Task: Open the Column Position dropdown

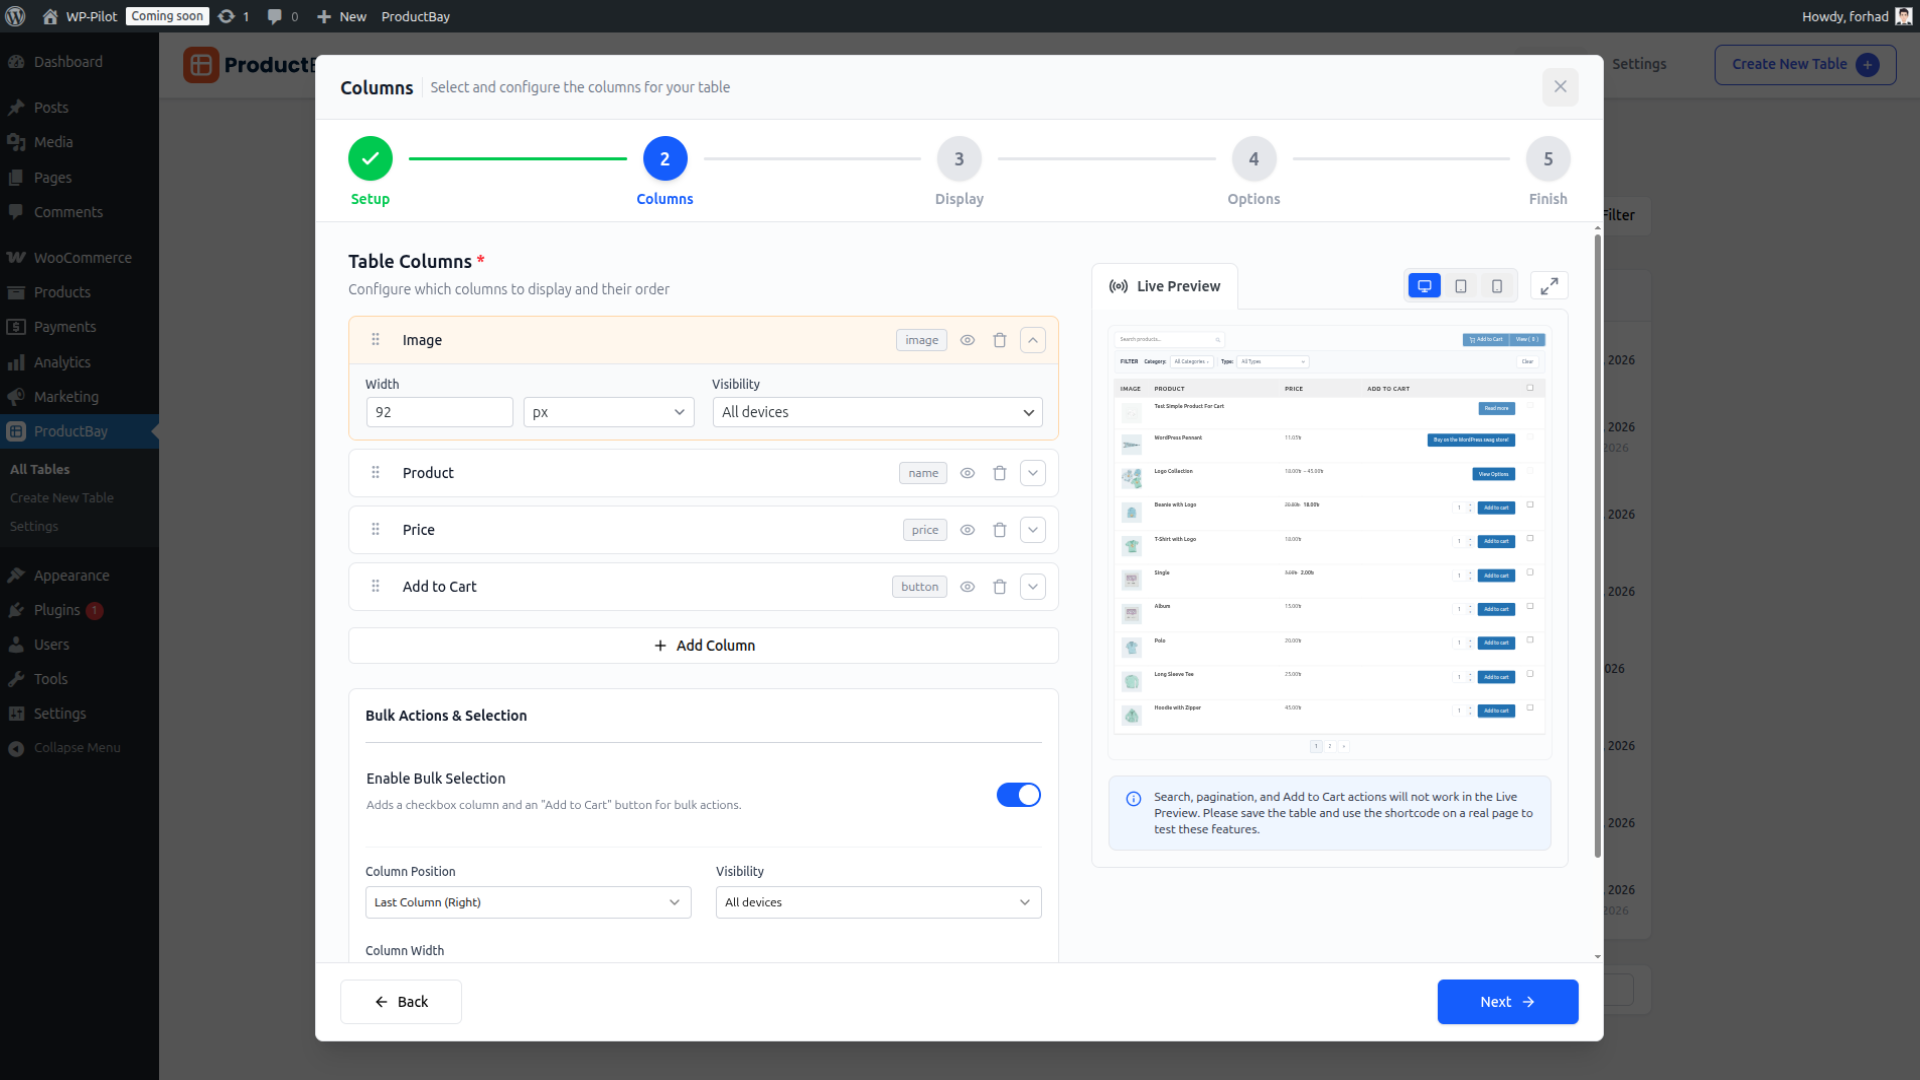Action: pyautogui.click(x=527, y=901)
